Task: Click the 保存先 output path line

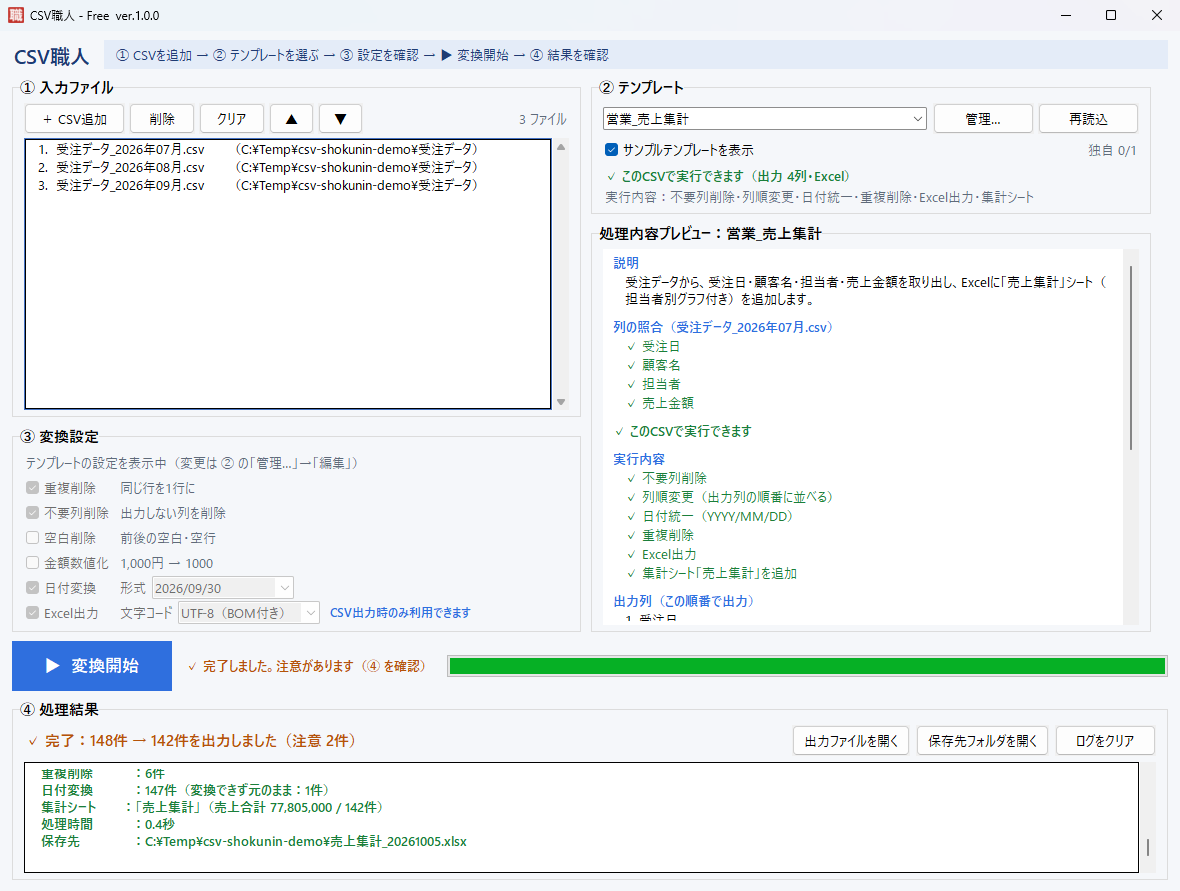Action: 254,841
